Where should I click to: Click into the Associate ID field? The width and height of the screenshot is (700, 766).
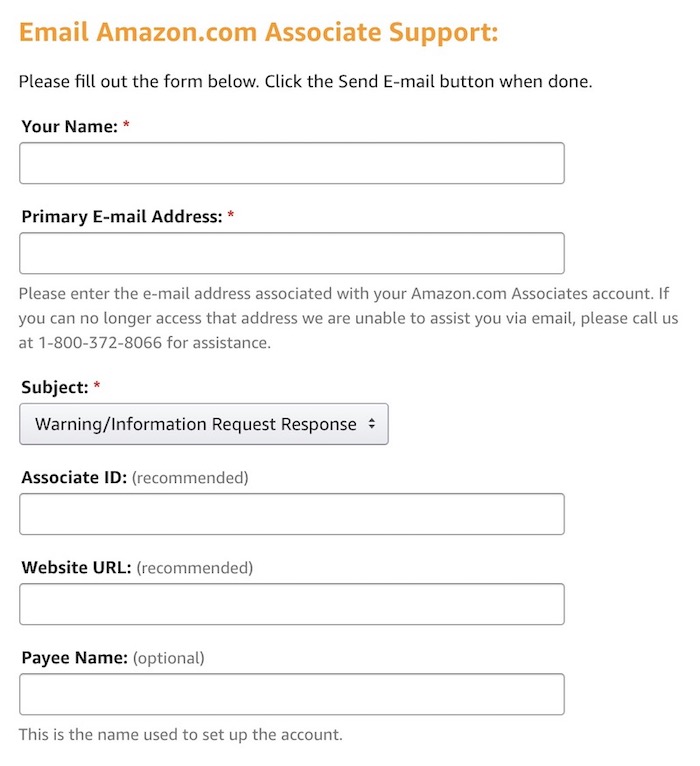point(291,514)
